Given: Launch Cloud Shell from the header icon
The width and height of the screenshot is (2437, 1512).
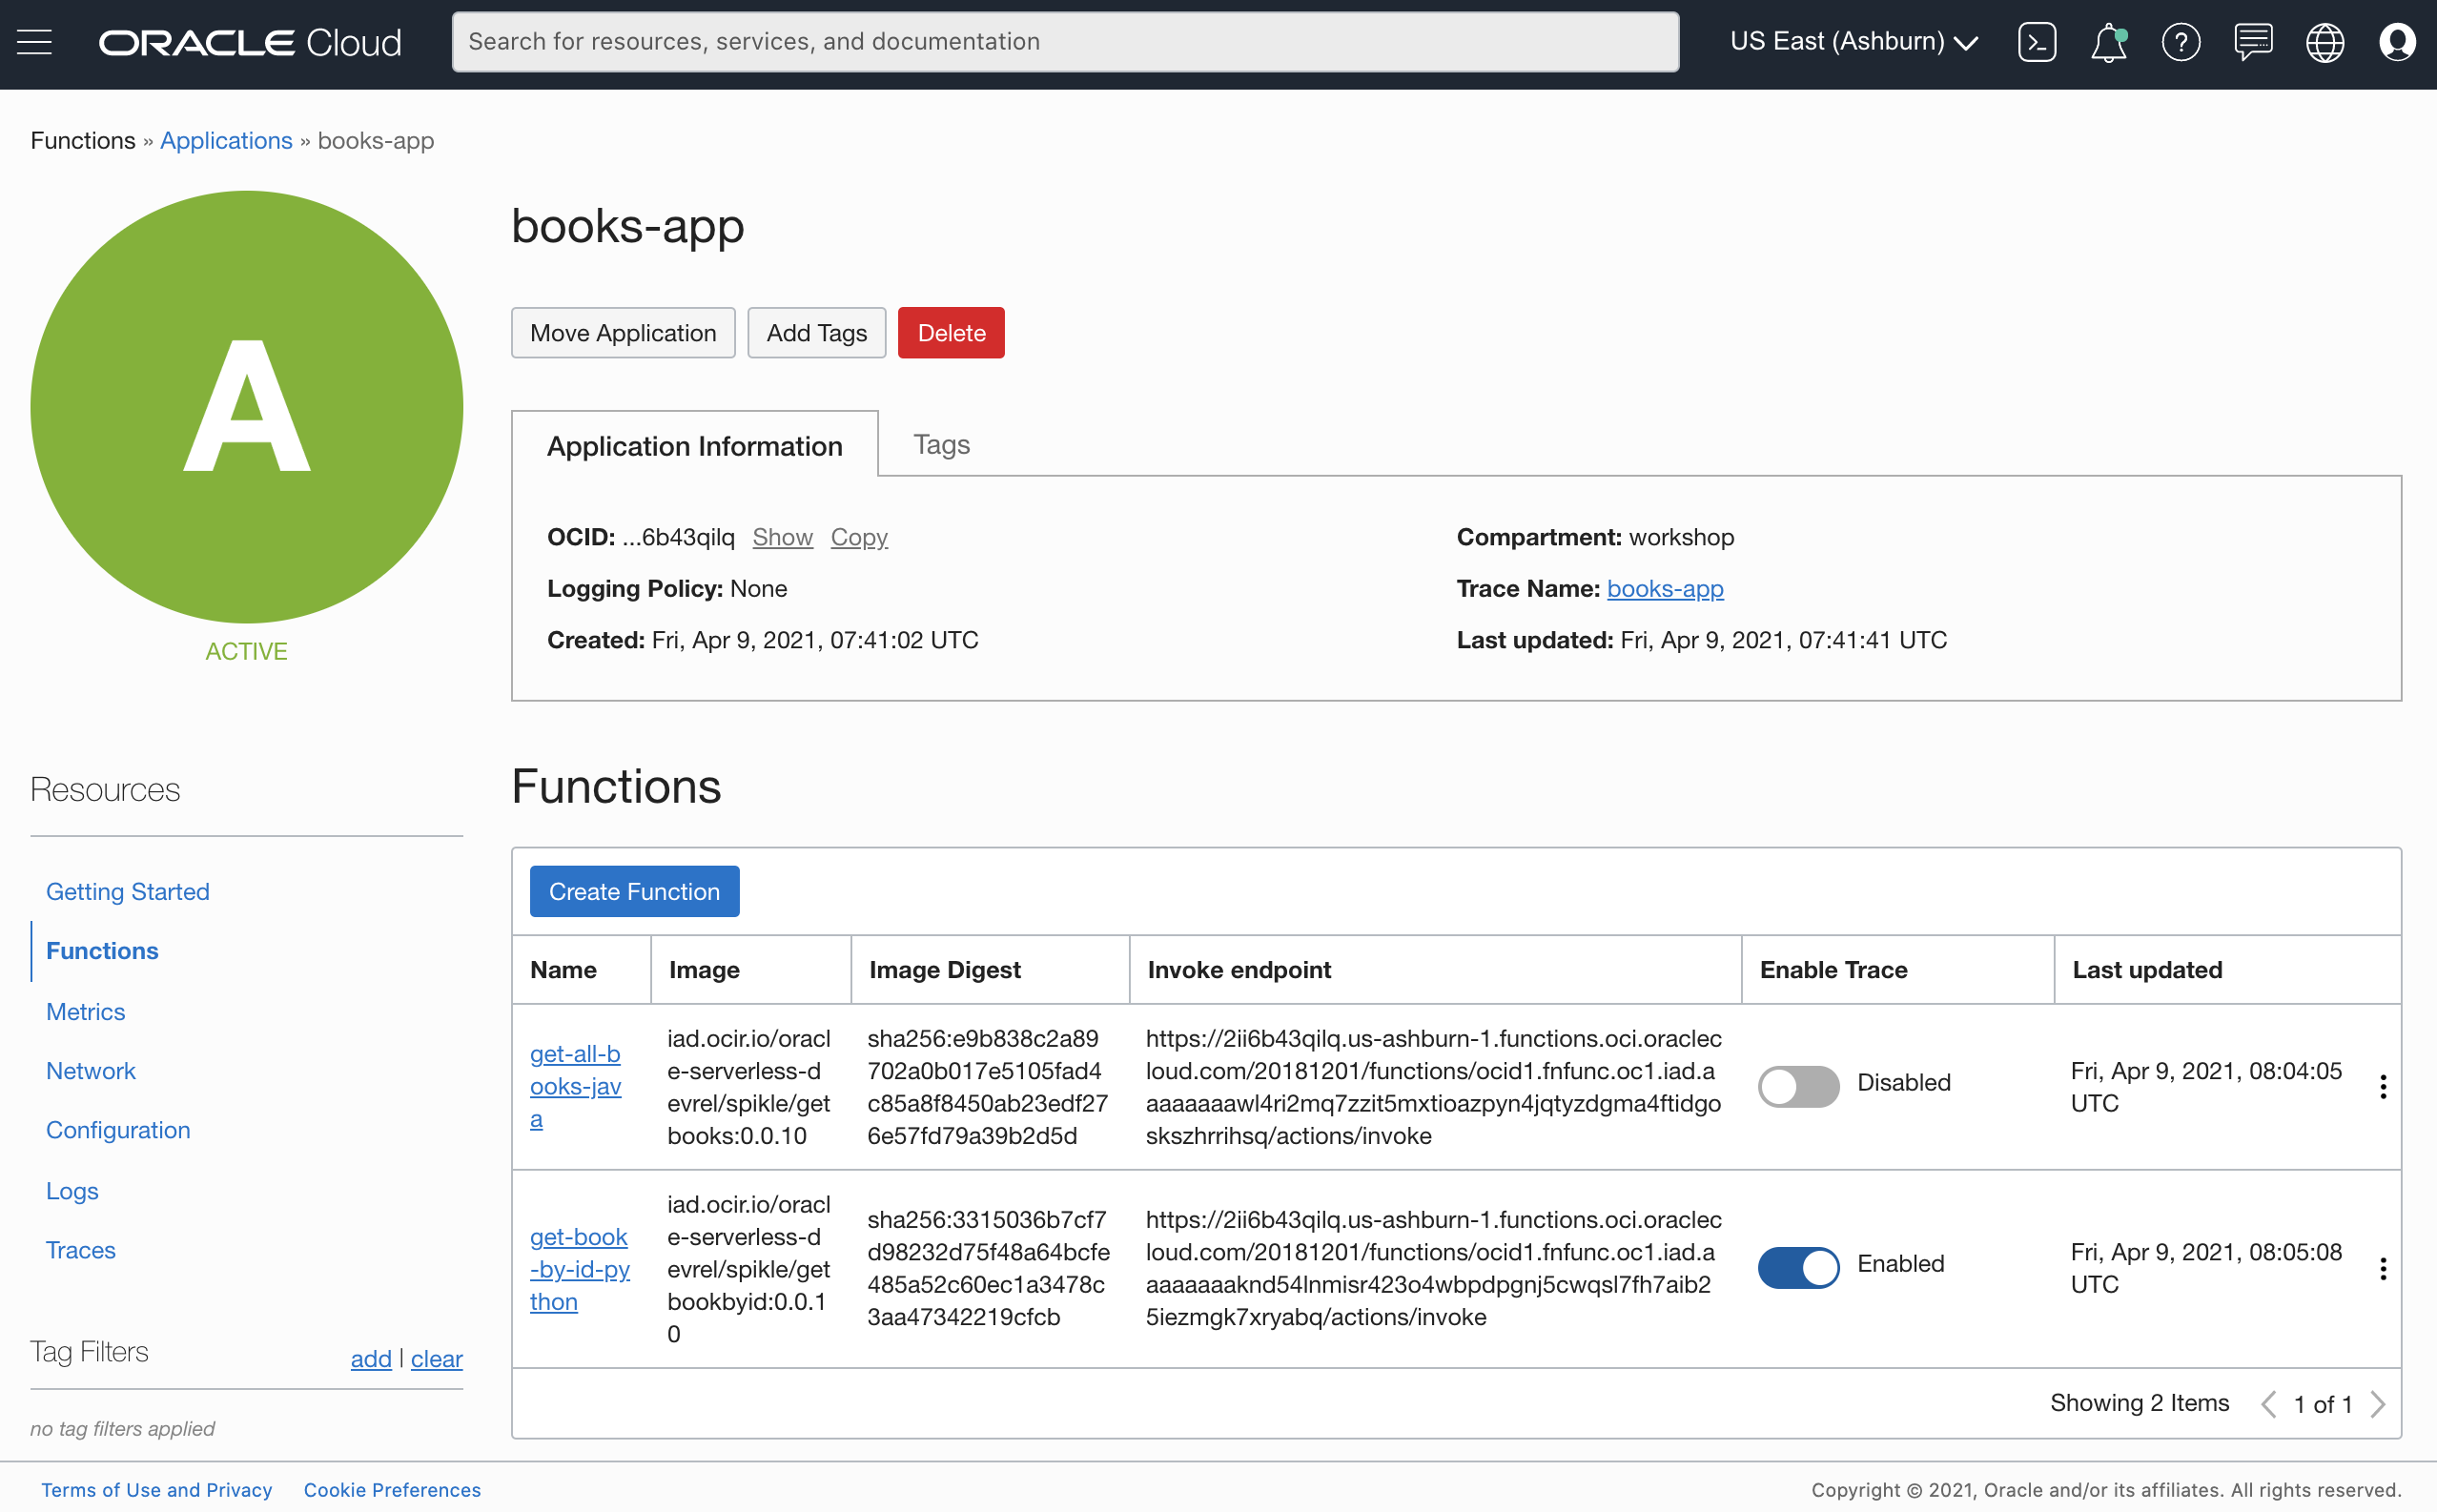Looking at the screenshot, I should (x=2036, y=42).
